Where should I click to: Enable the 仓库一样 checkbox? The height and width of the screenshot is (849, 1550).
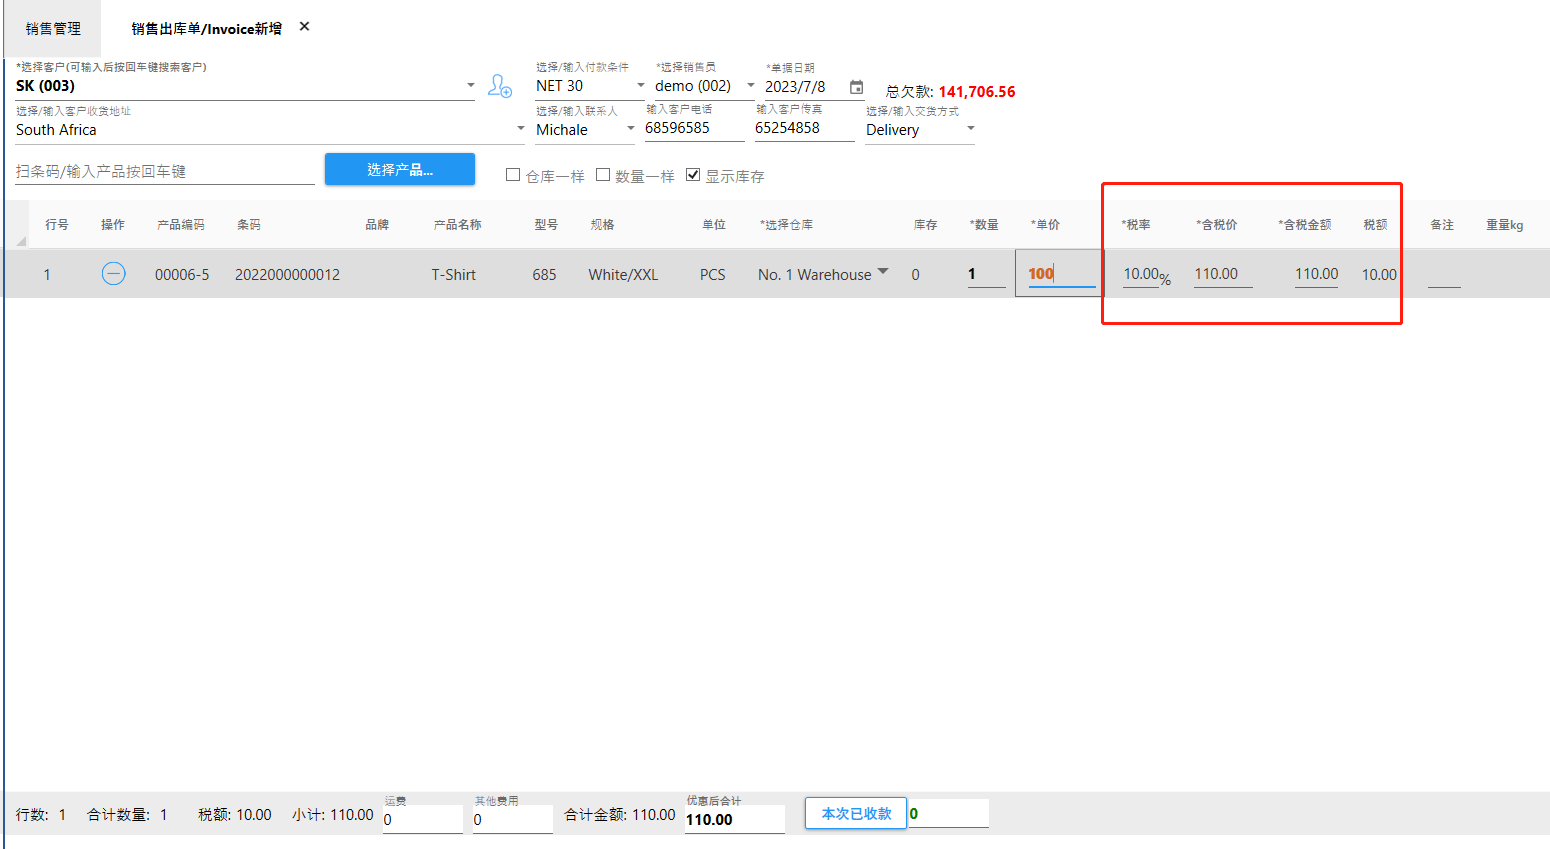[513, 175]
